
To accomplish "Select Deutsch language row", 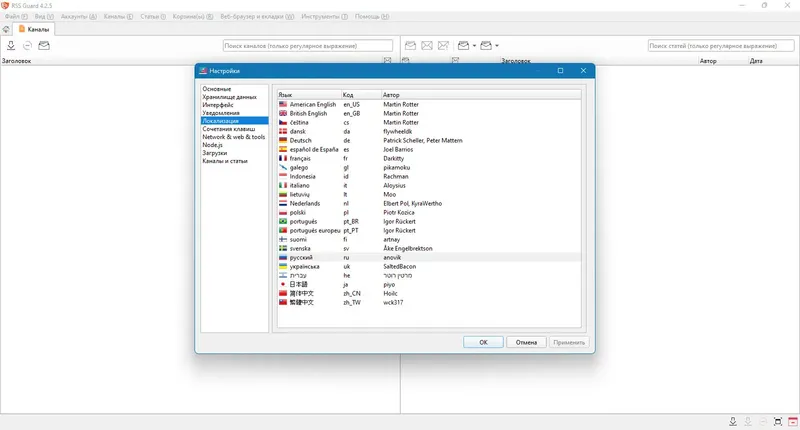I will click(x=429, y=140).
